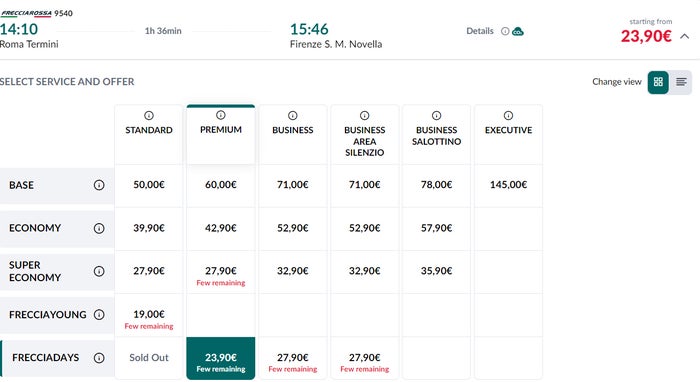
Task: Click the info icon beside Details
Action: (505, 31)
